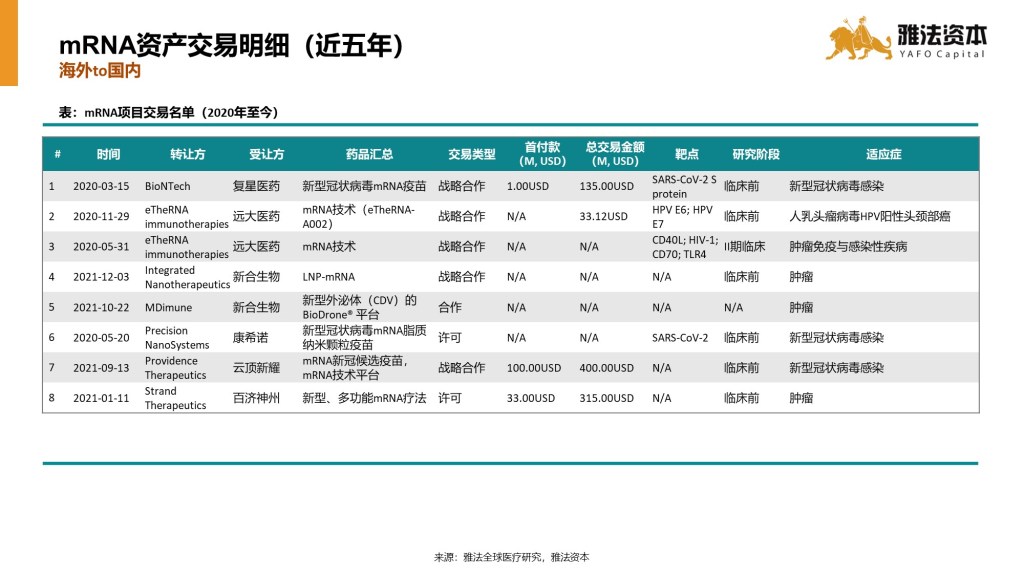Click the 转让方 column header

(x=187, y=154)
